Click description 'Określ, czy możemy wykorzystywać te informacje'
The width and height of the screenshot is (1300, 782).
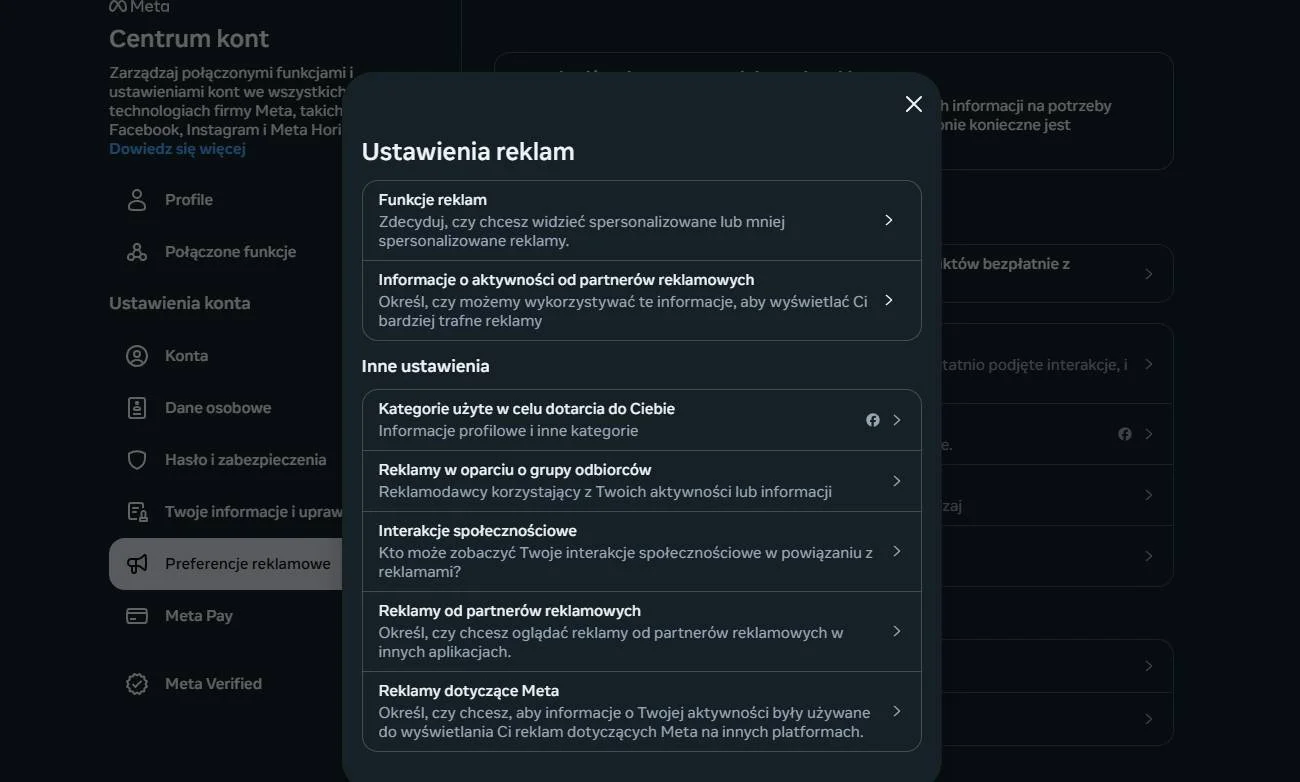point(622,311)
